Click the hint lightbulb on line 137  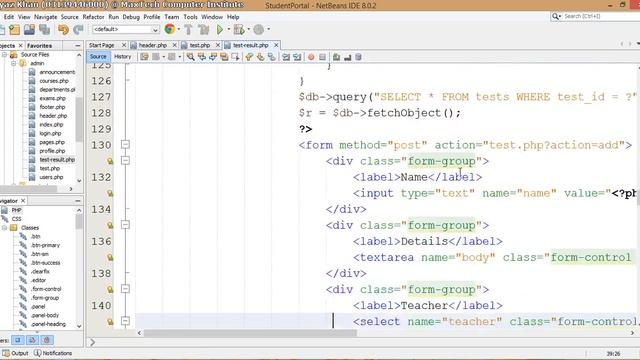[x=110, y=258]
